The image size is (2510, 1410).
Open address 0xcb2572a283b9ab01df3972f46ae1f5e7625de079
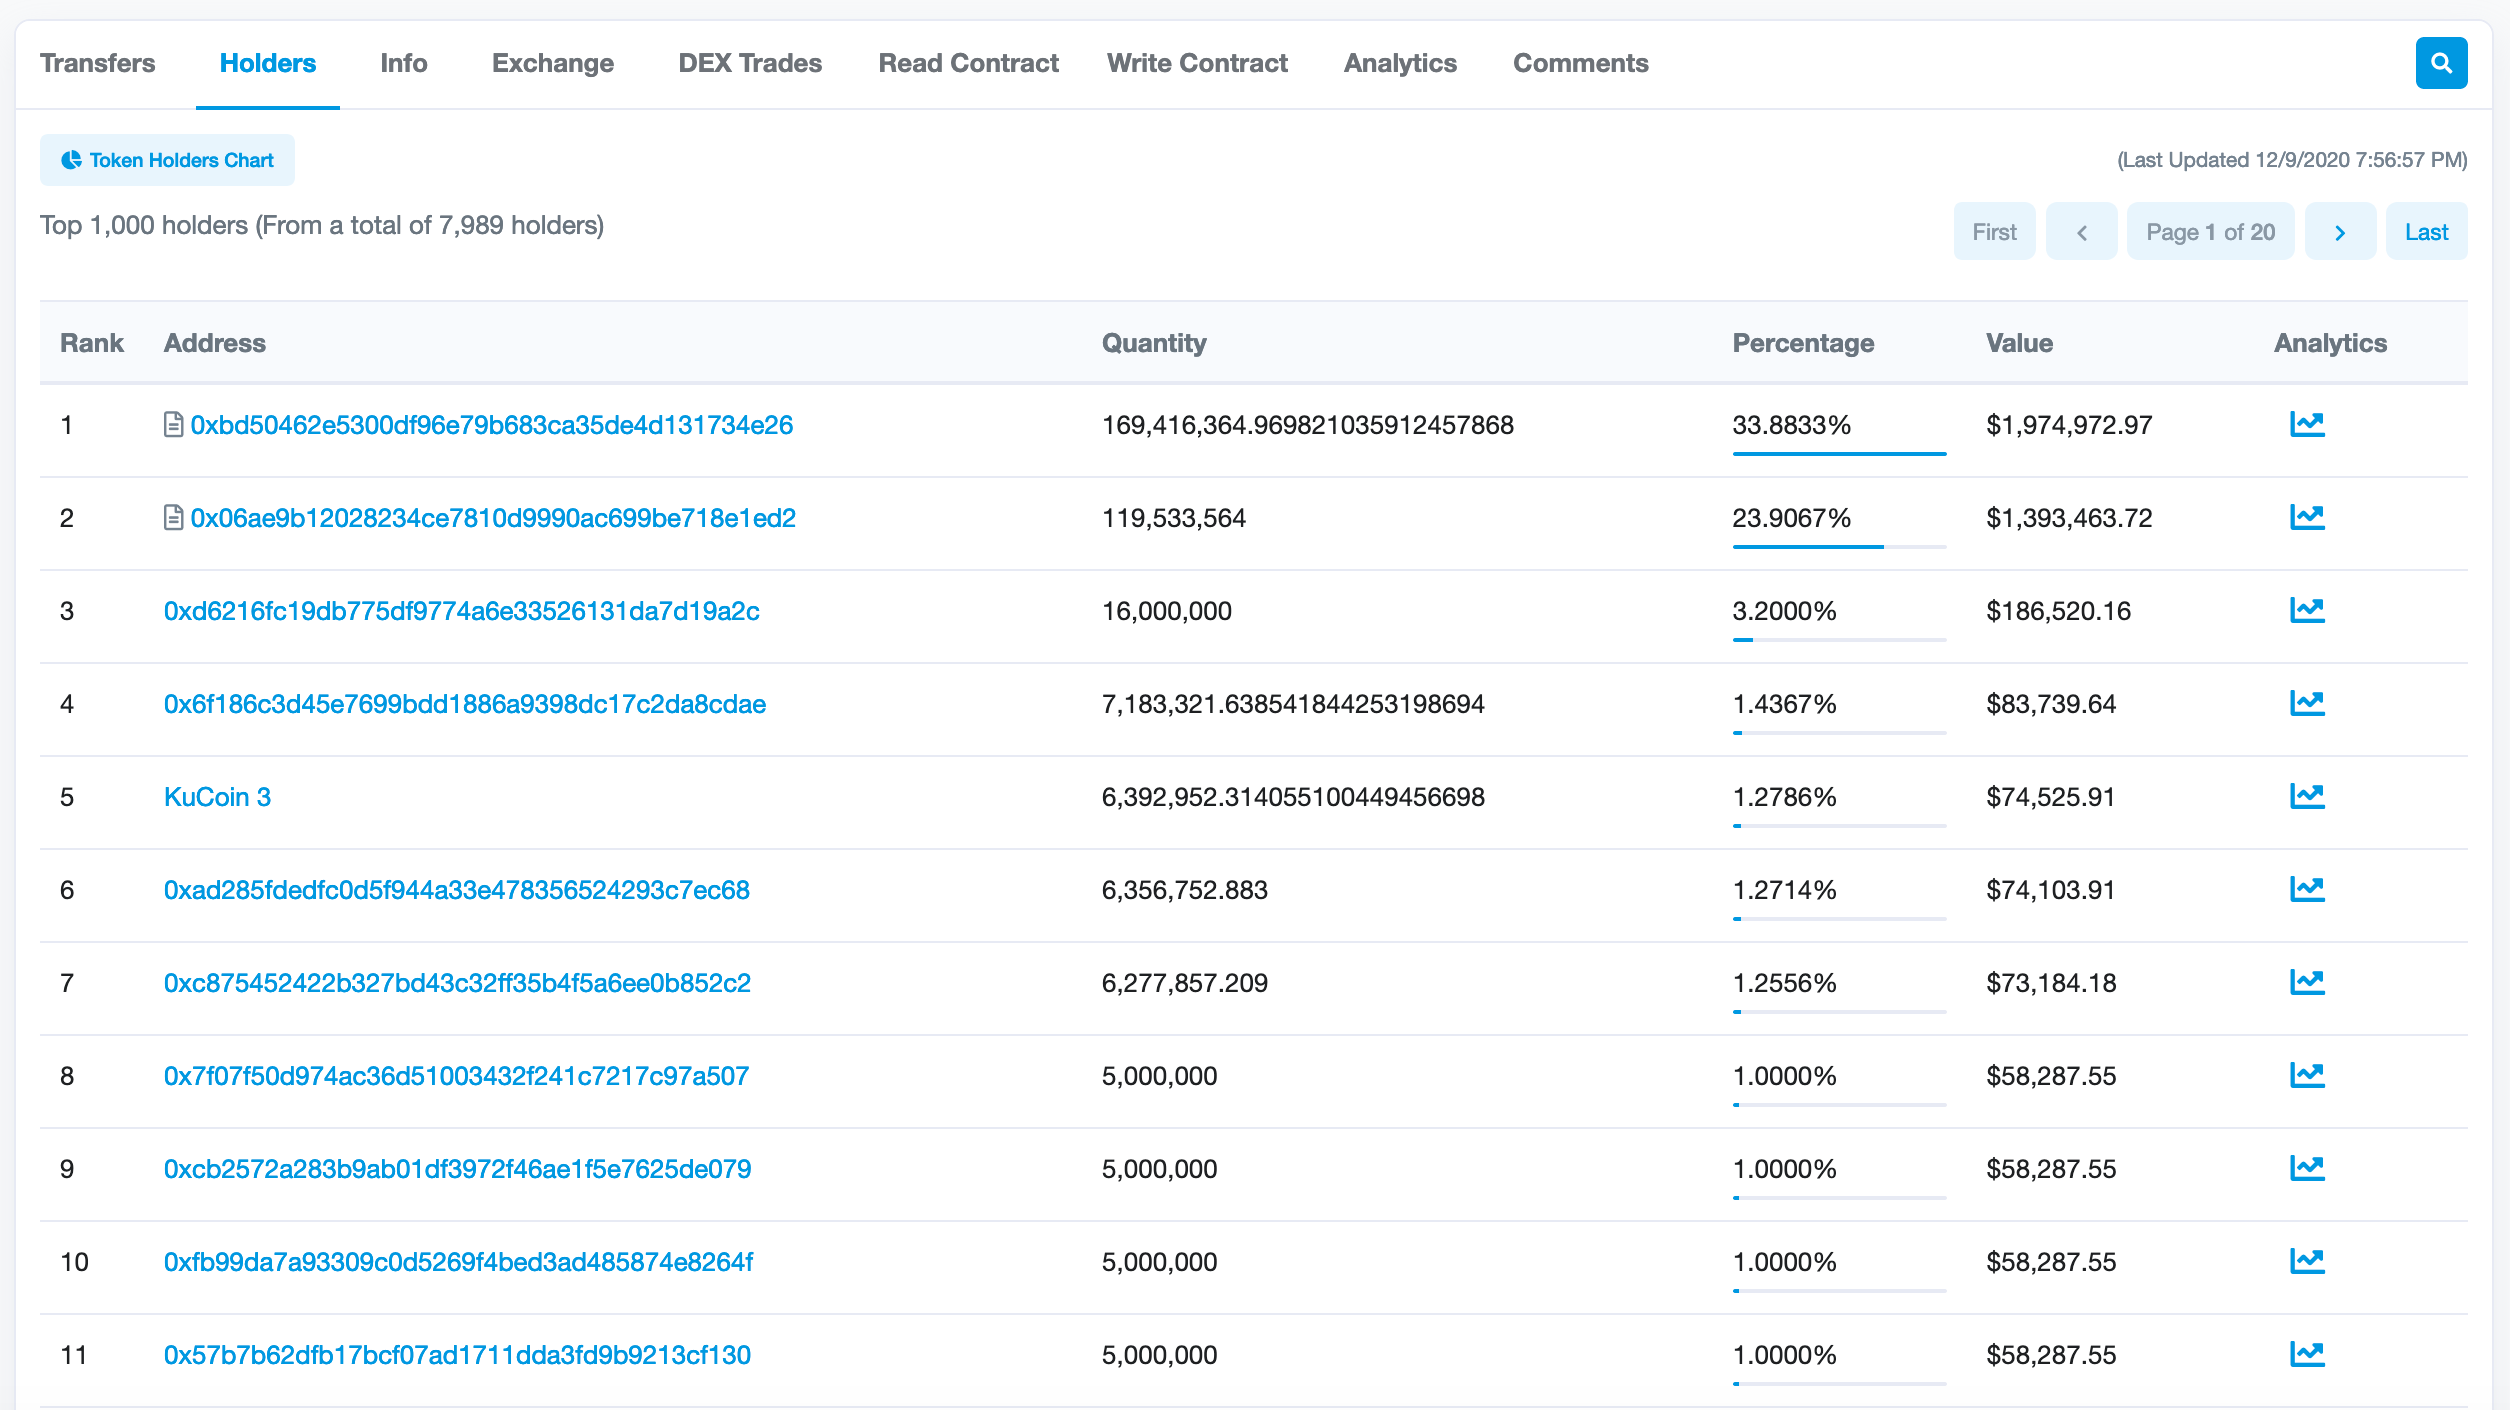457,1169
